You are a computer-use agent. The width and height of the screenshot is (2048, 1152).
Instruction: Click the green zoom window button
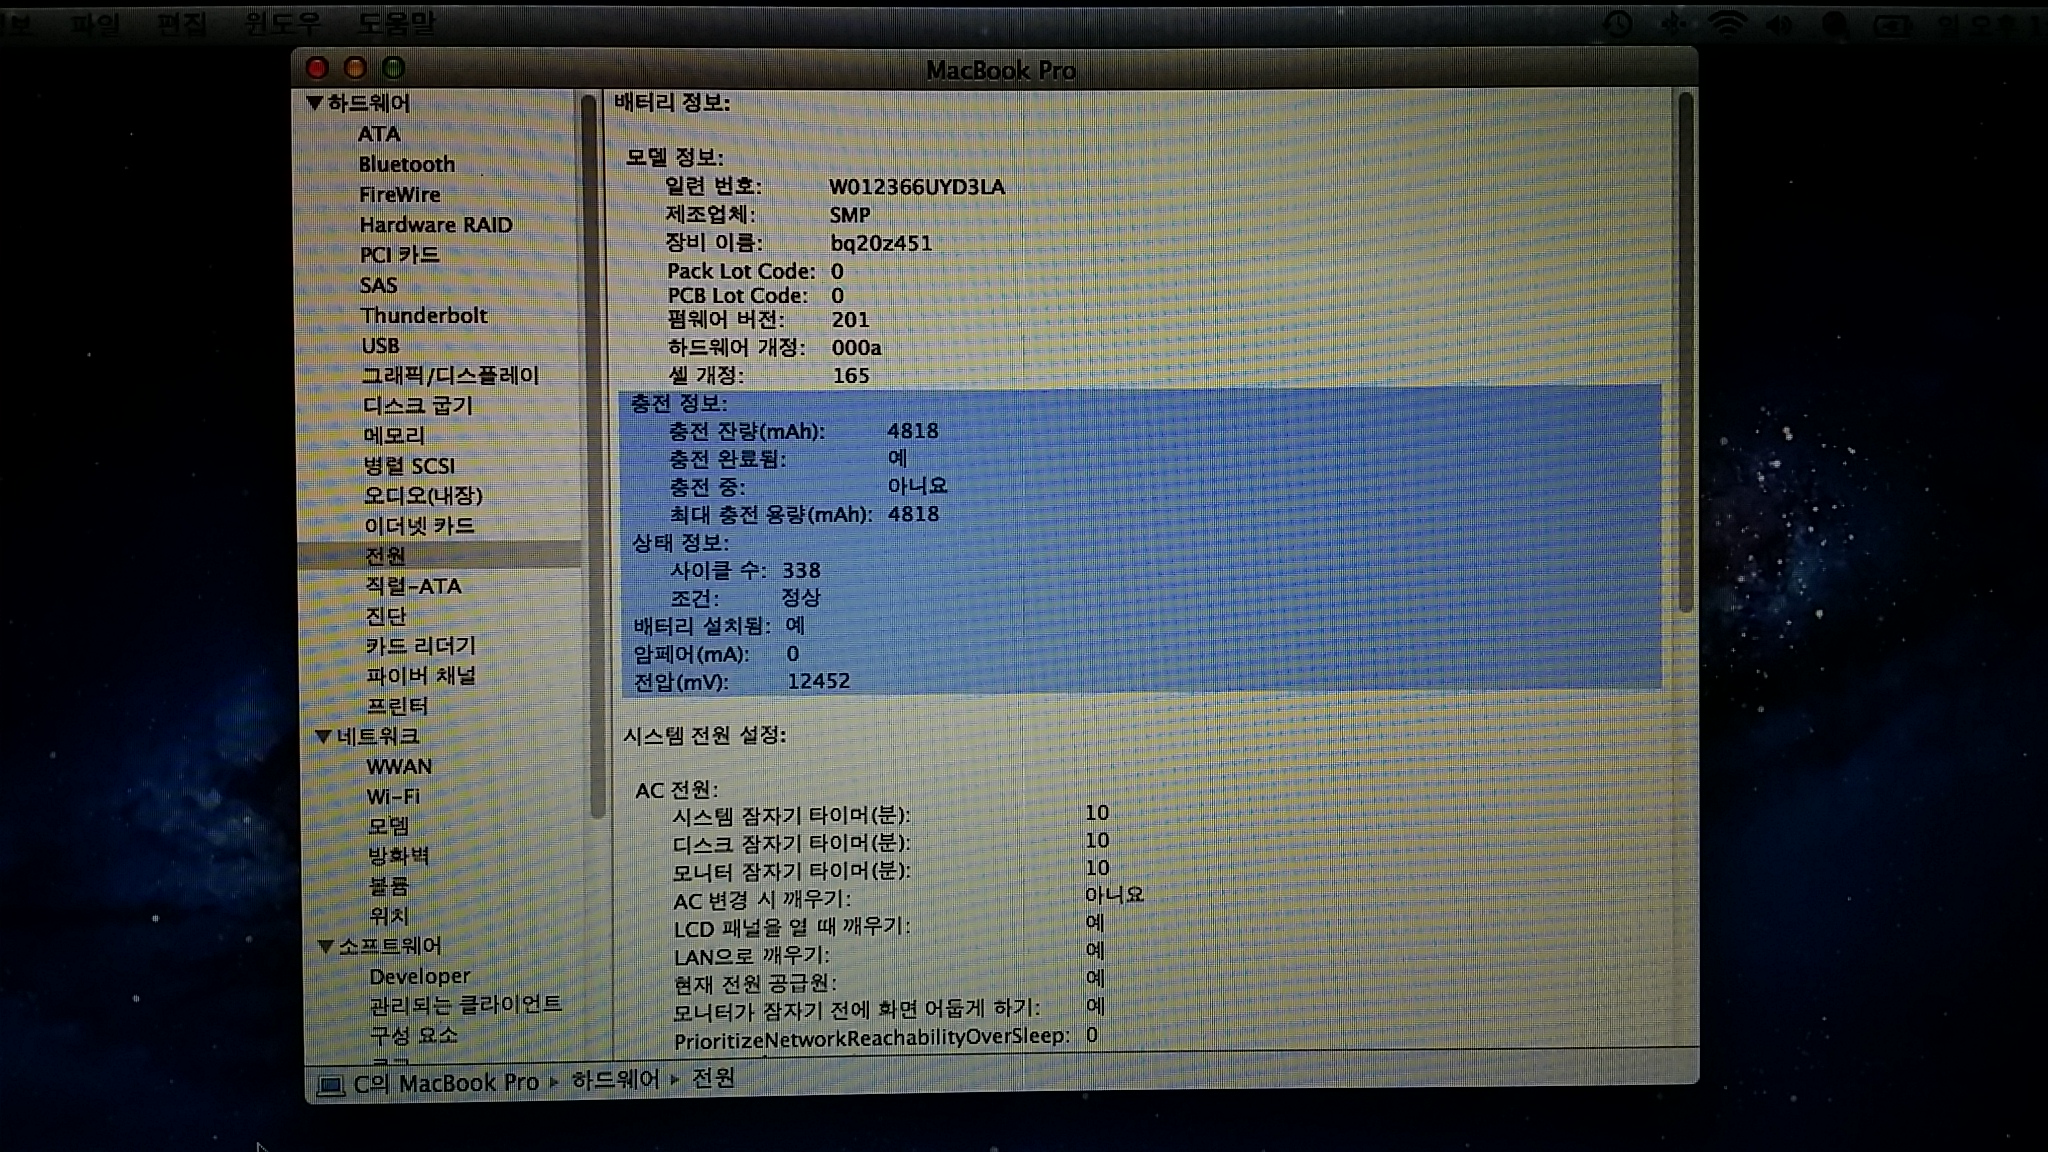pos(394,68)
